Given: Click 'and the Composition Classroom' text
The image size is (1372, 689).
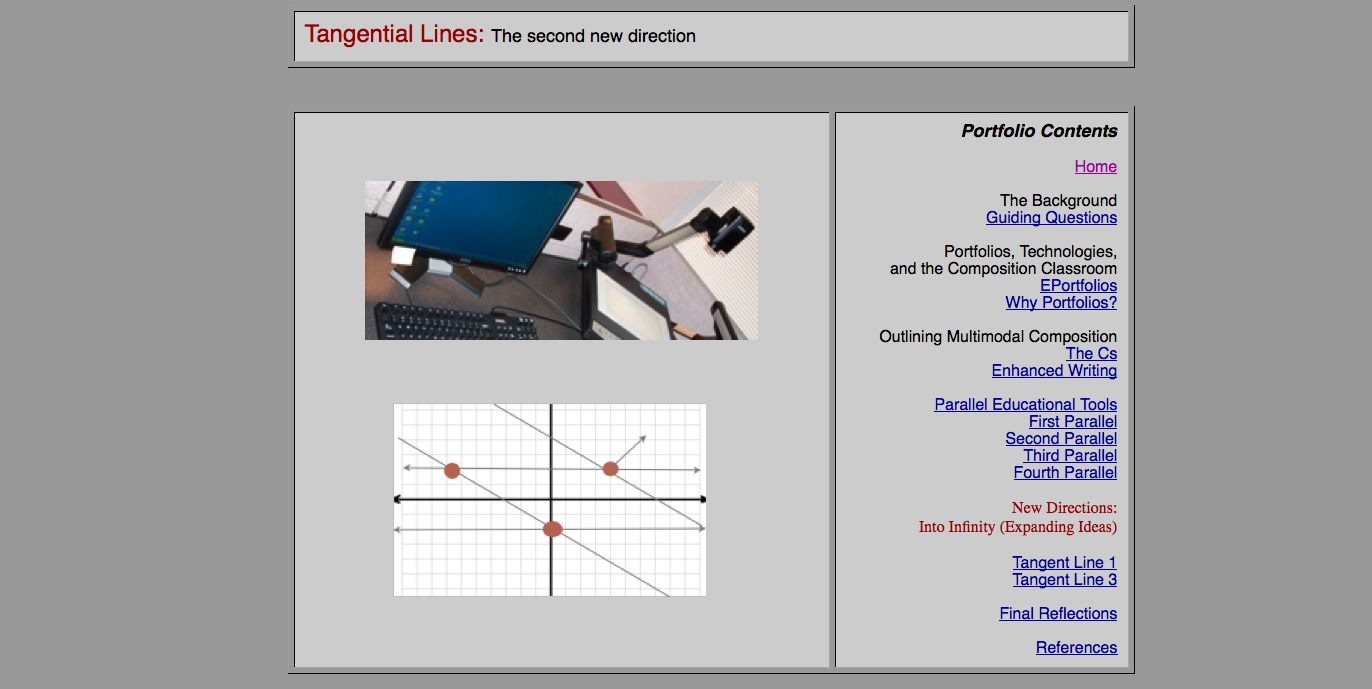Looking at the screenshot, I should pos(1003,269).
